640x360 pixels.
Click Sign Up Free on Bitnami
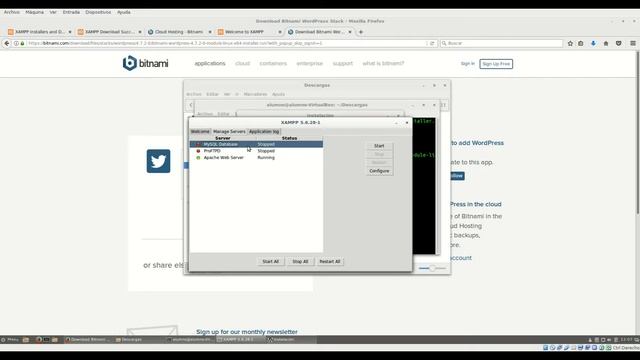(x=496, y=64)
